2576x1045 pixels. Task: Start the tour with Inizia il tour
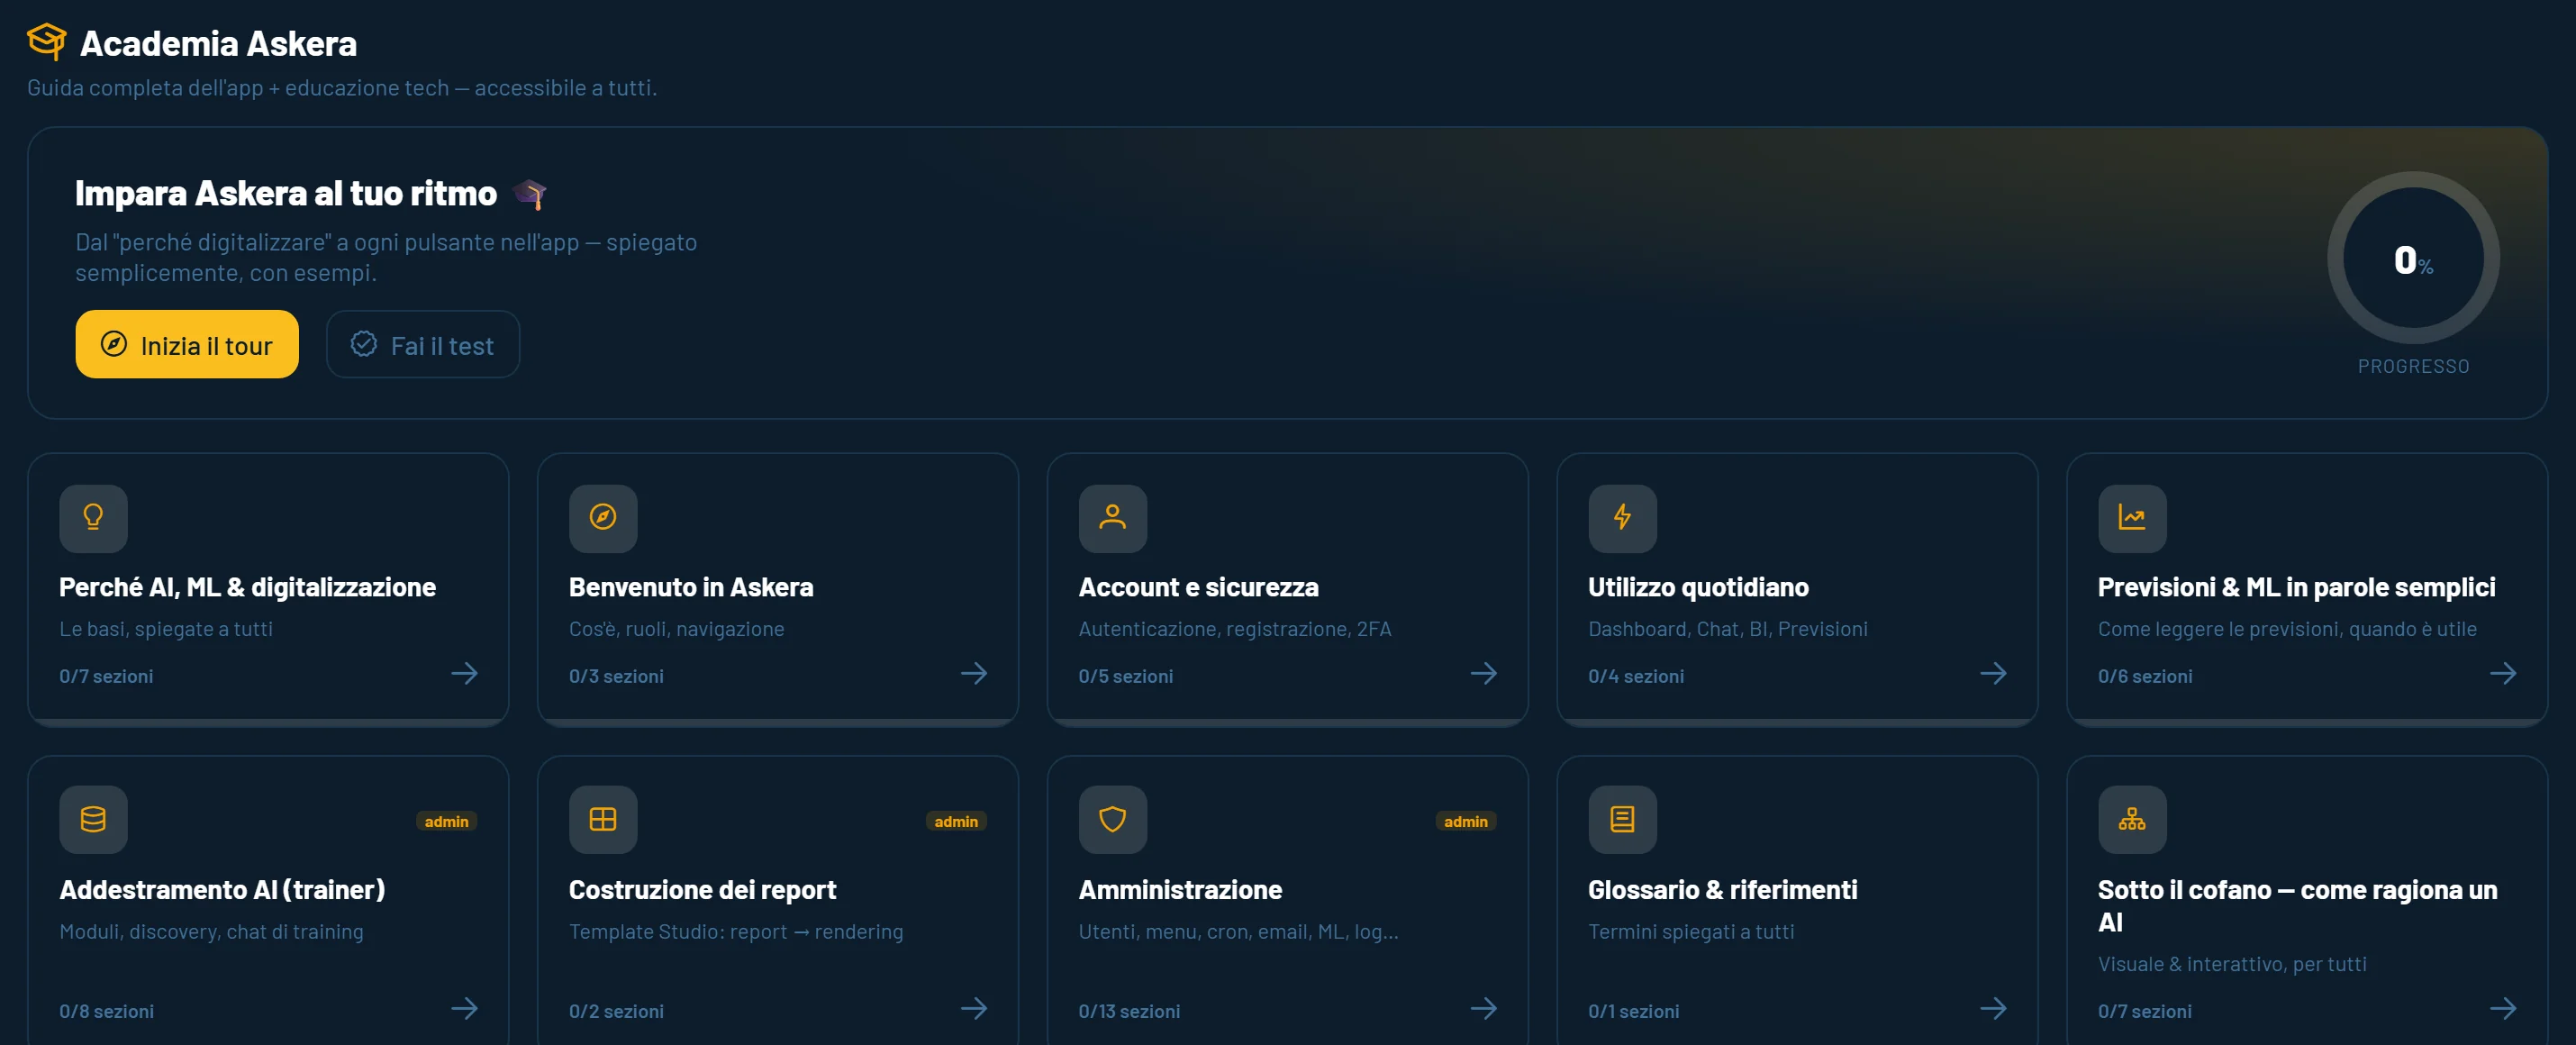[187, 345]
